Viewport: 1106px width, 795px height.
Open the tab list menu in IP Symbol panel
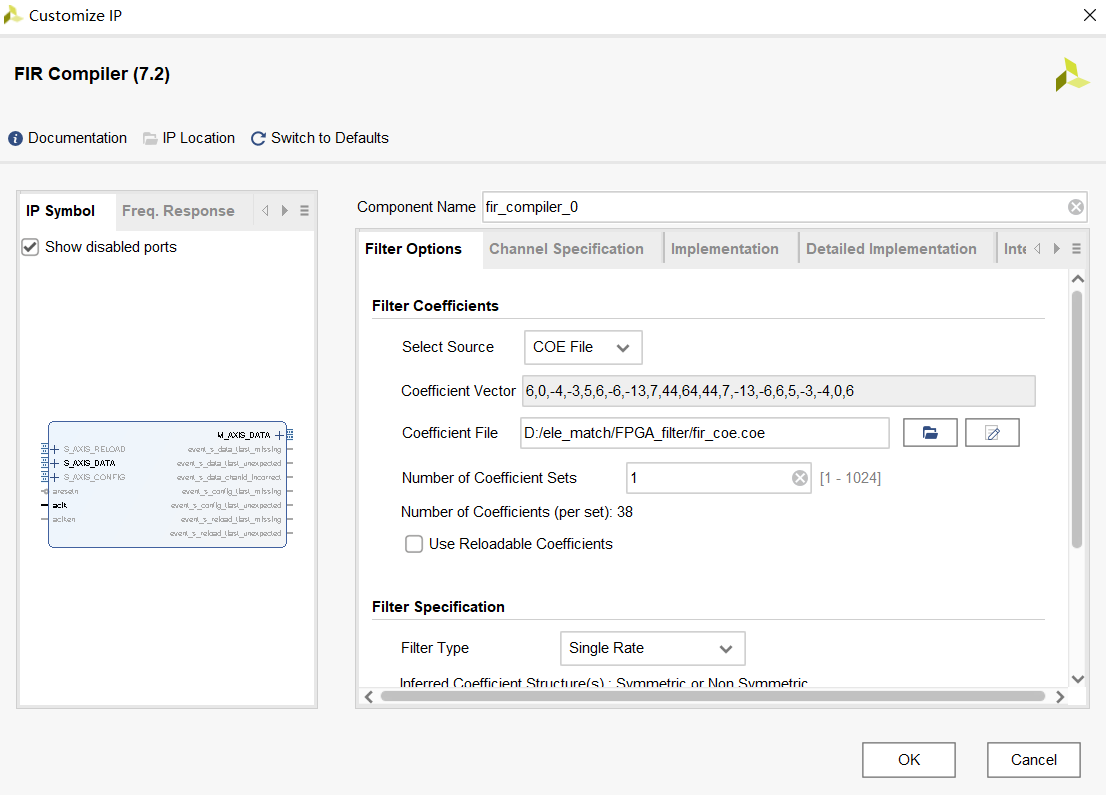[305, 211]
